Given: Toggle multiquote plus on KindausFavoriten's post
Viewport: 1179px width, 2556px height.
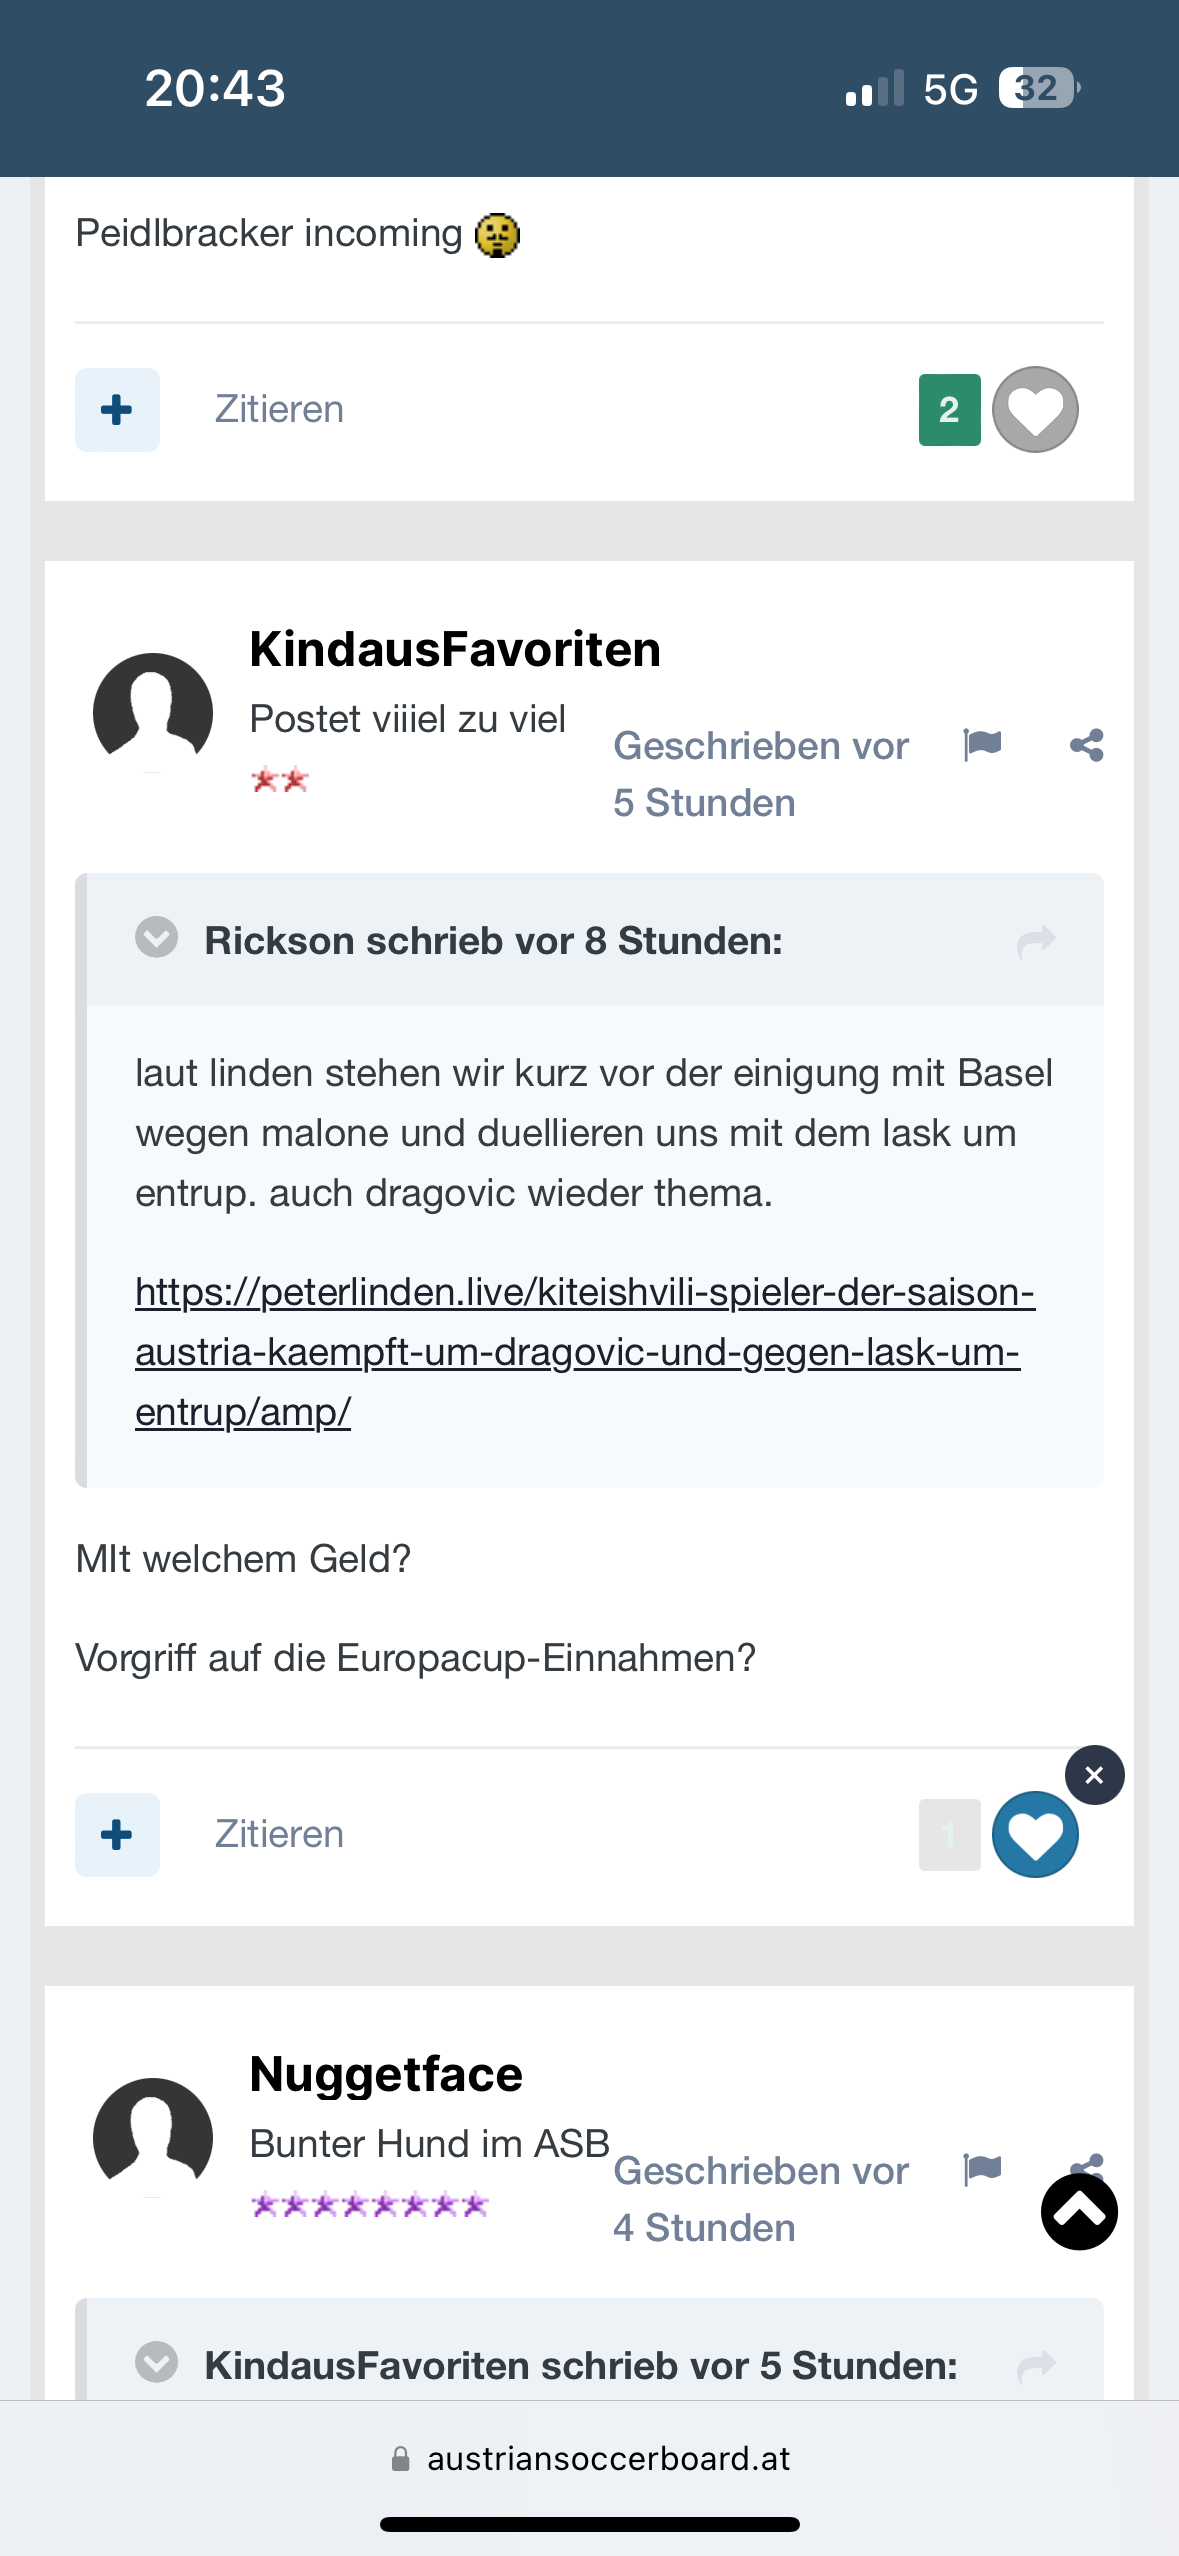Looking at the screenshot, I should 117,1835.
